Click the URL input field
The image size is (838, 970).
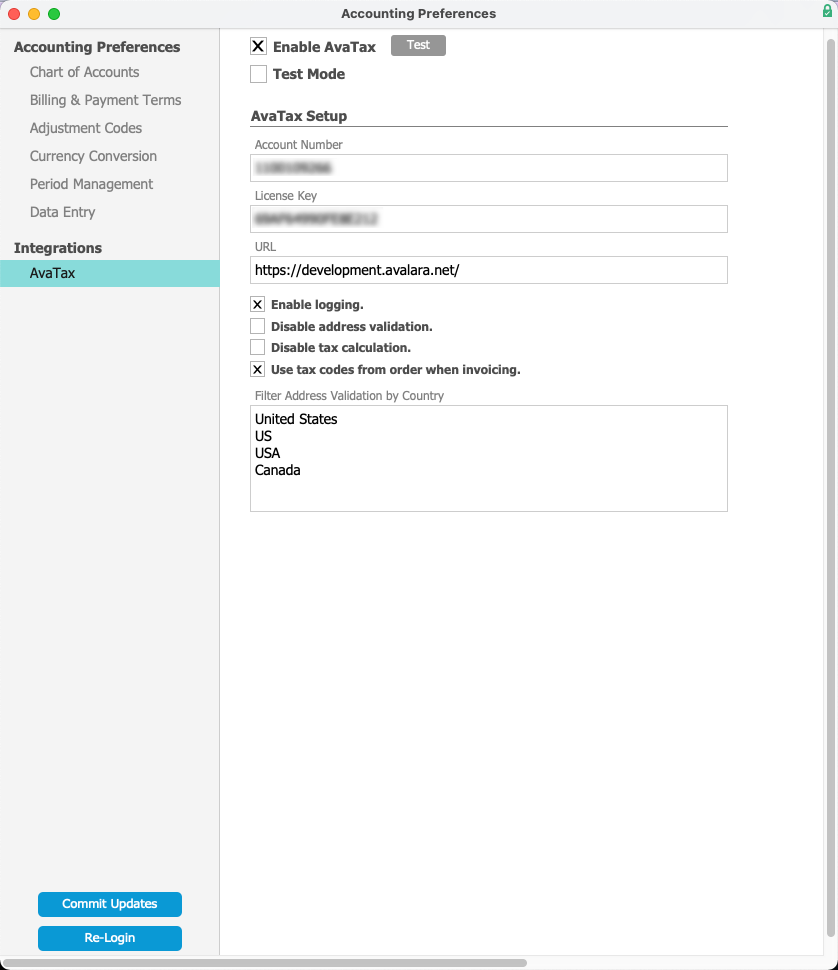coord(489,270)
